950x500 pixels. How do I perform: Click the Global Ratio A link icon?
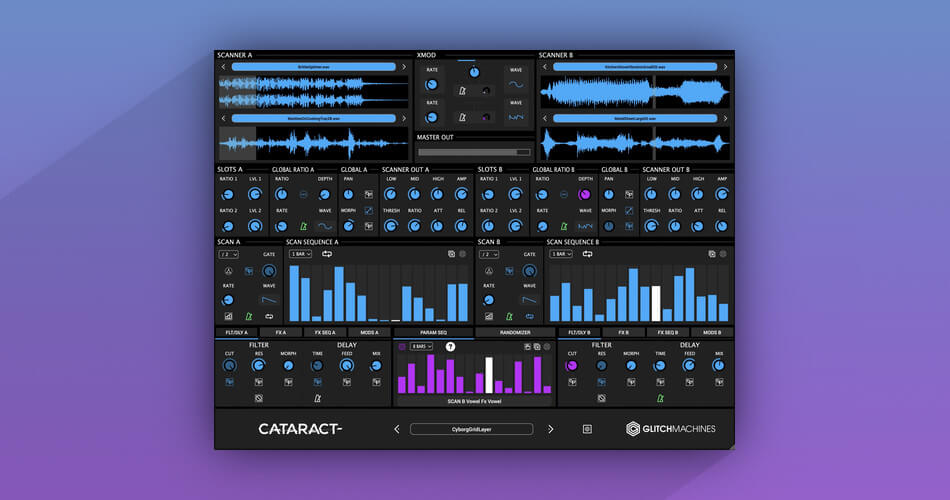(304, 195)
